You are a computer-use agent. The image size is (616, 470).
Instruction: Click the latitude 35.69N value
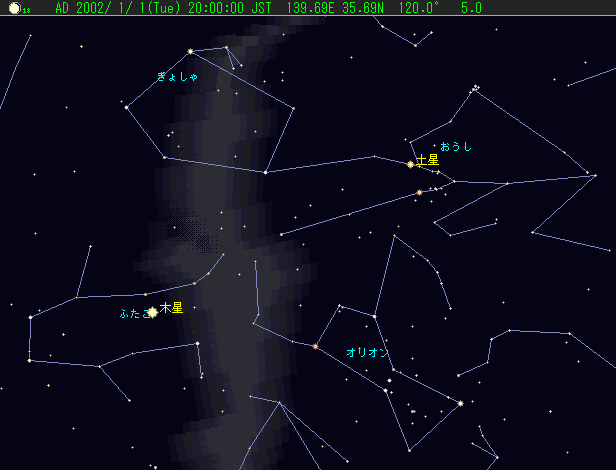click(x=335, y=8)
